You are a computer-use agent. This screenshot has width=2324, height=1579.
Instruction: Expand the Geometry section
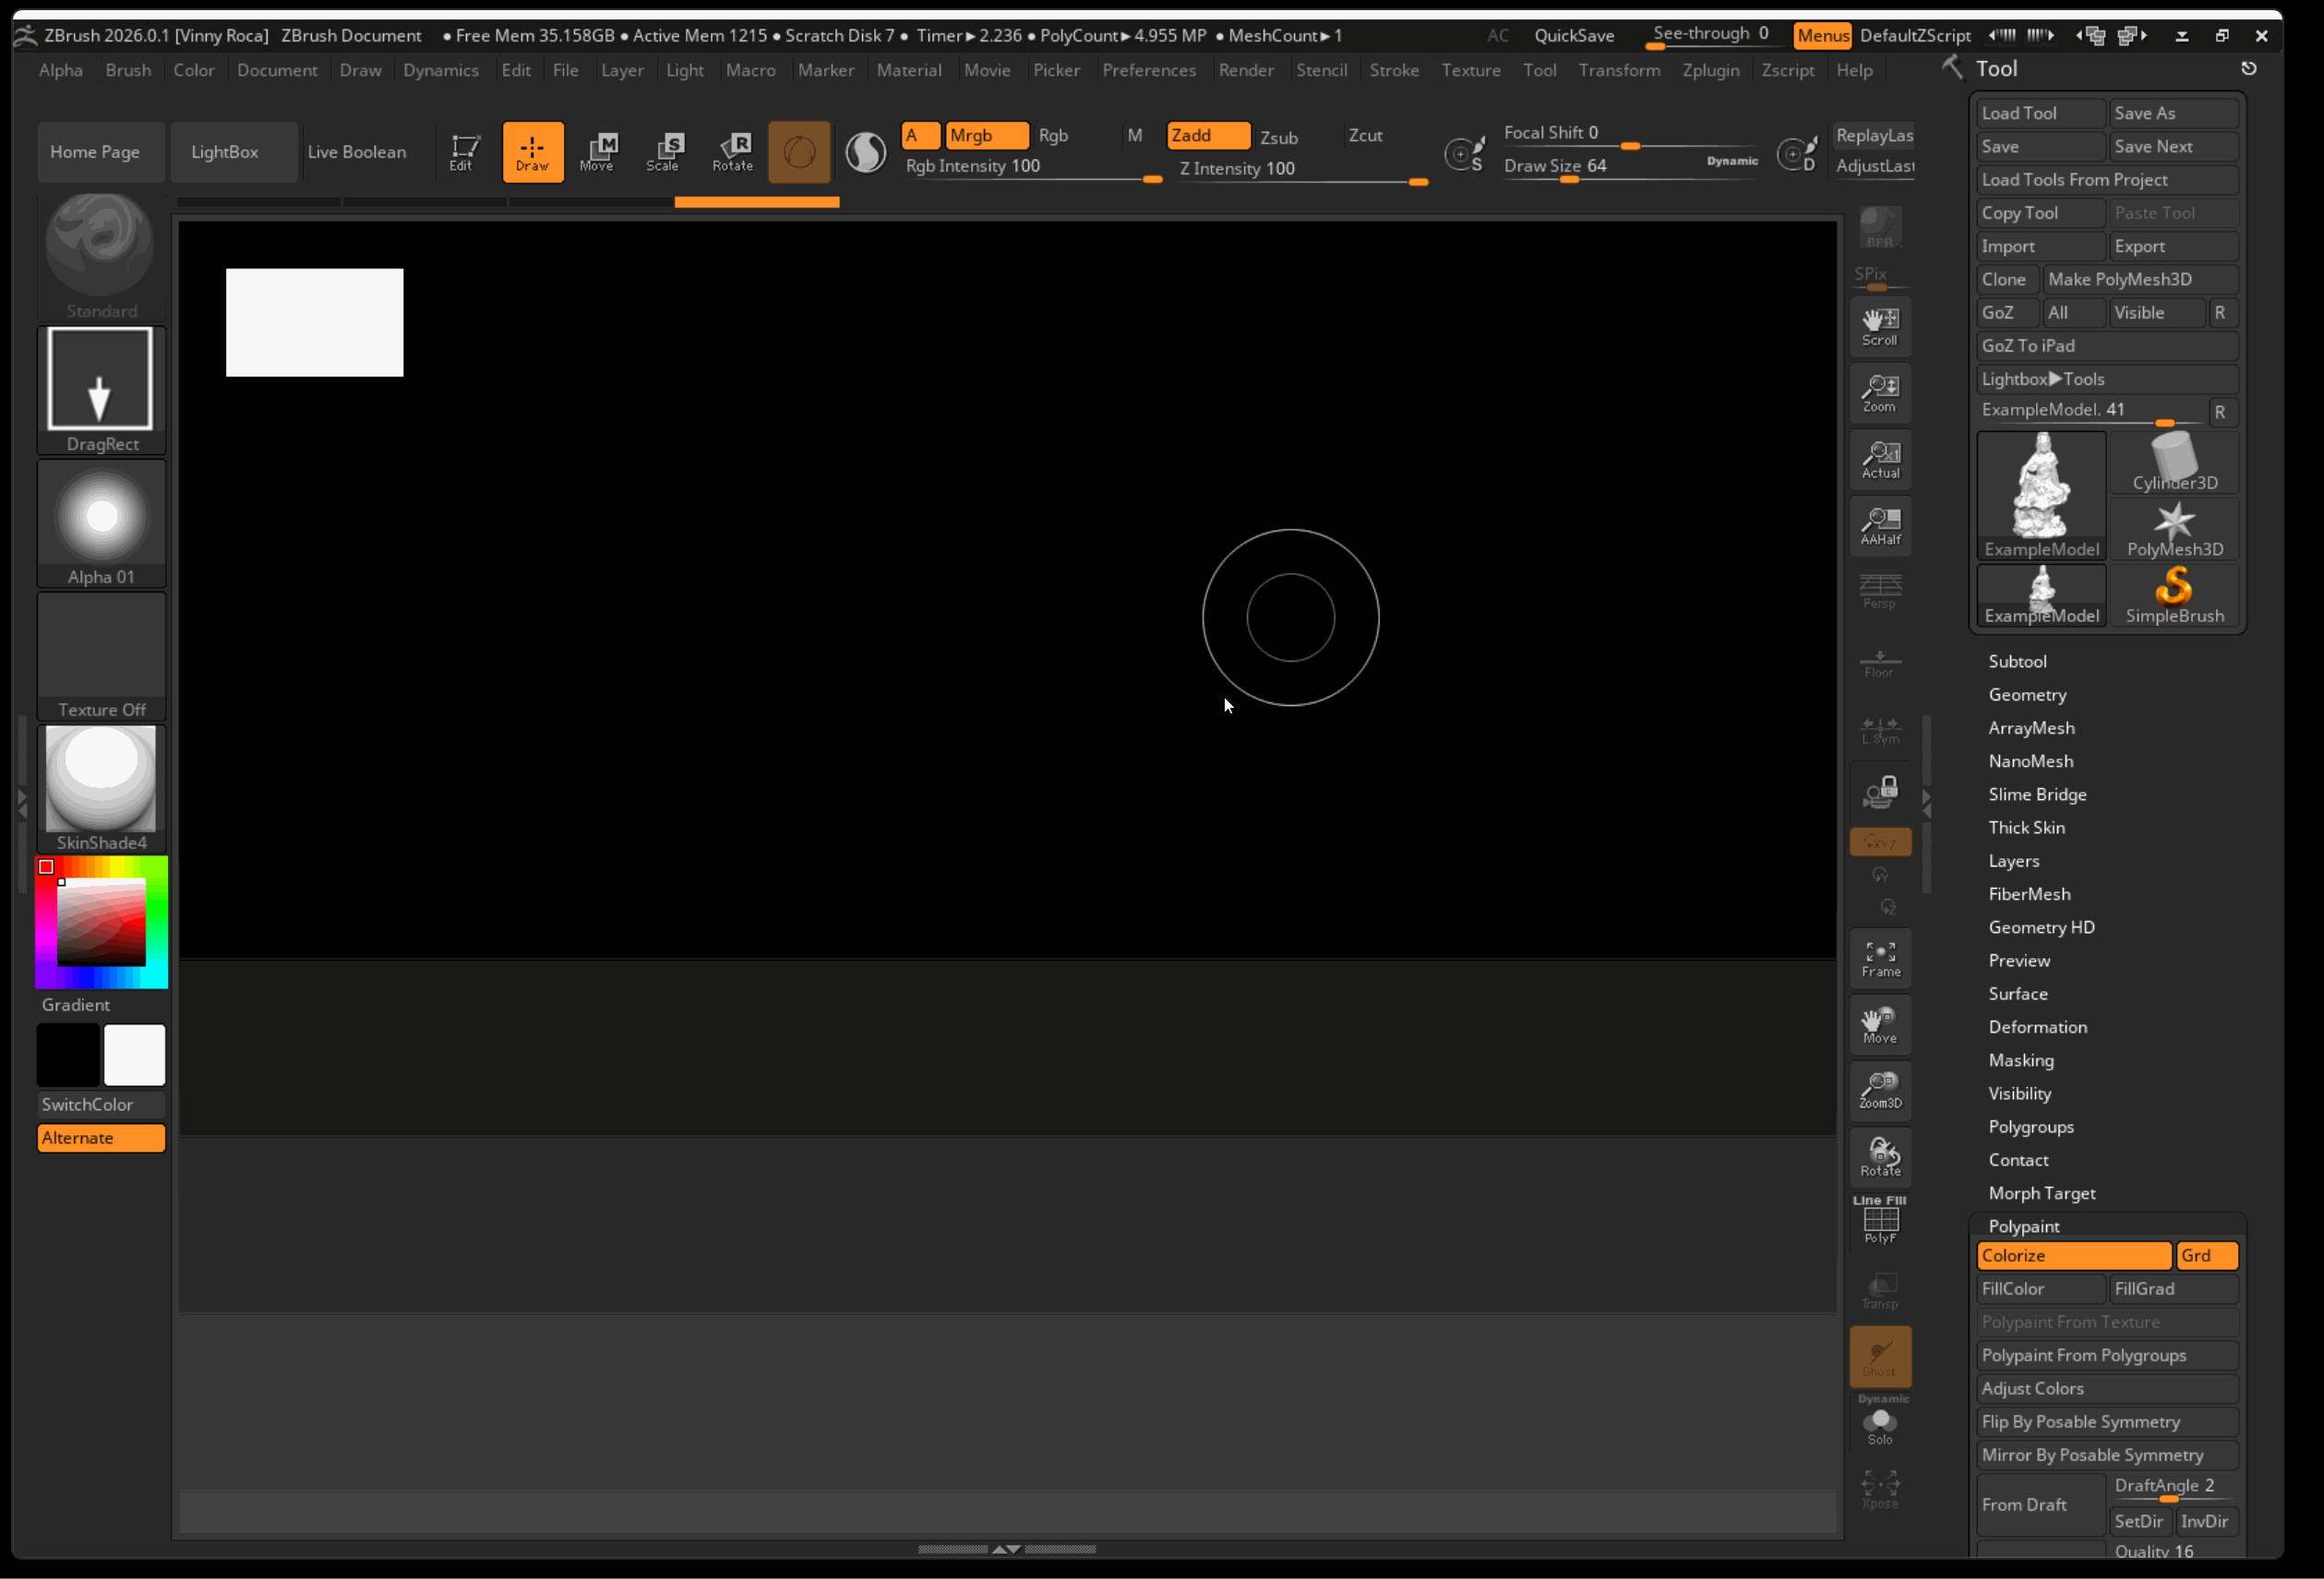click(2027, 694)
